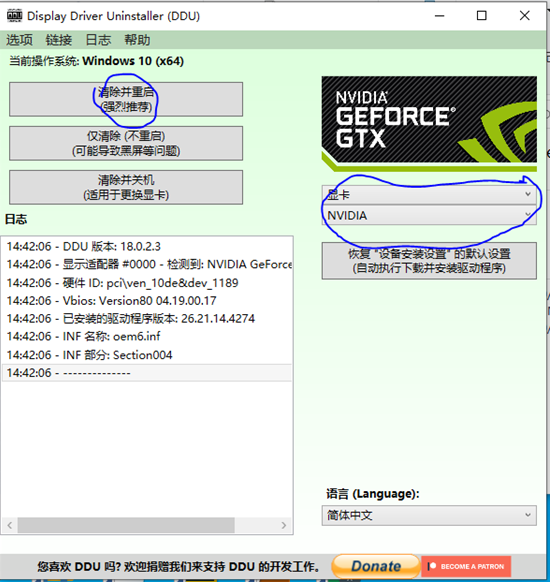
Task: Open the 日志 menu
Action: [98, 40]
